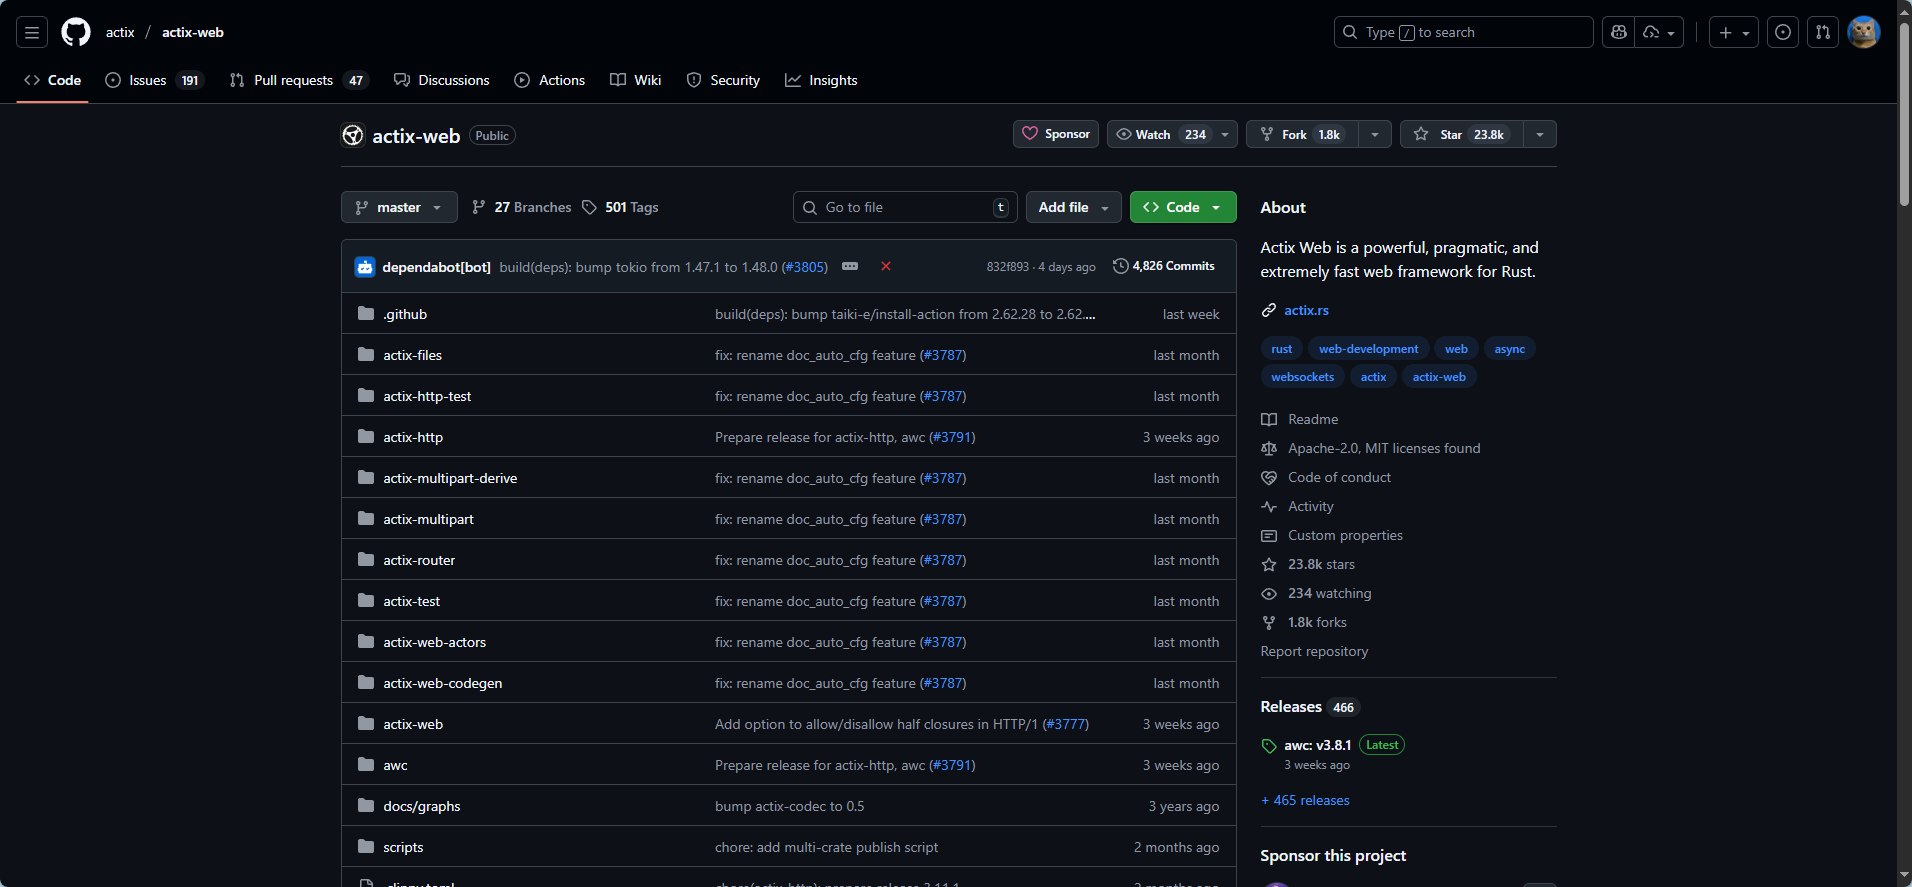Click the rust topic tag
Screen dimensions: 1912x887
click(1281, 349)
